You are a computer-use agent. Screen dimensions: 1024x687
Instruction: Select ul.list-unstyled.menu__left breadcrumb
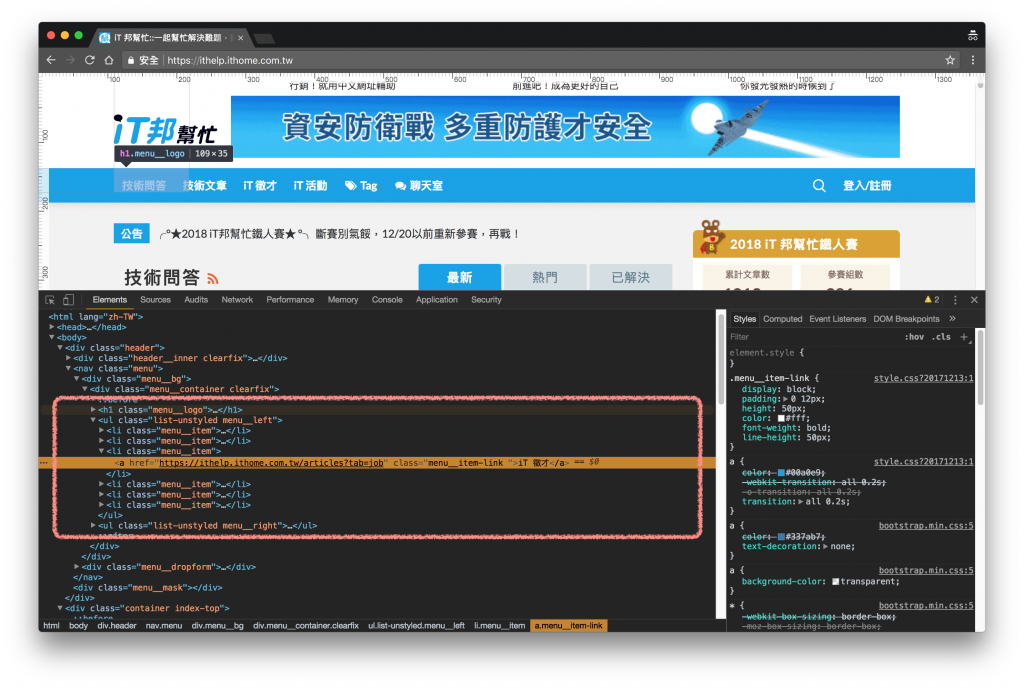[x=416, y=626]
